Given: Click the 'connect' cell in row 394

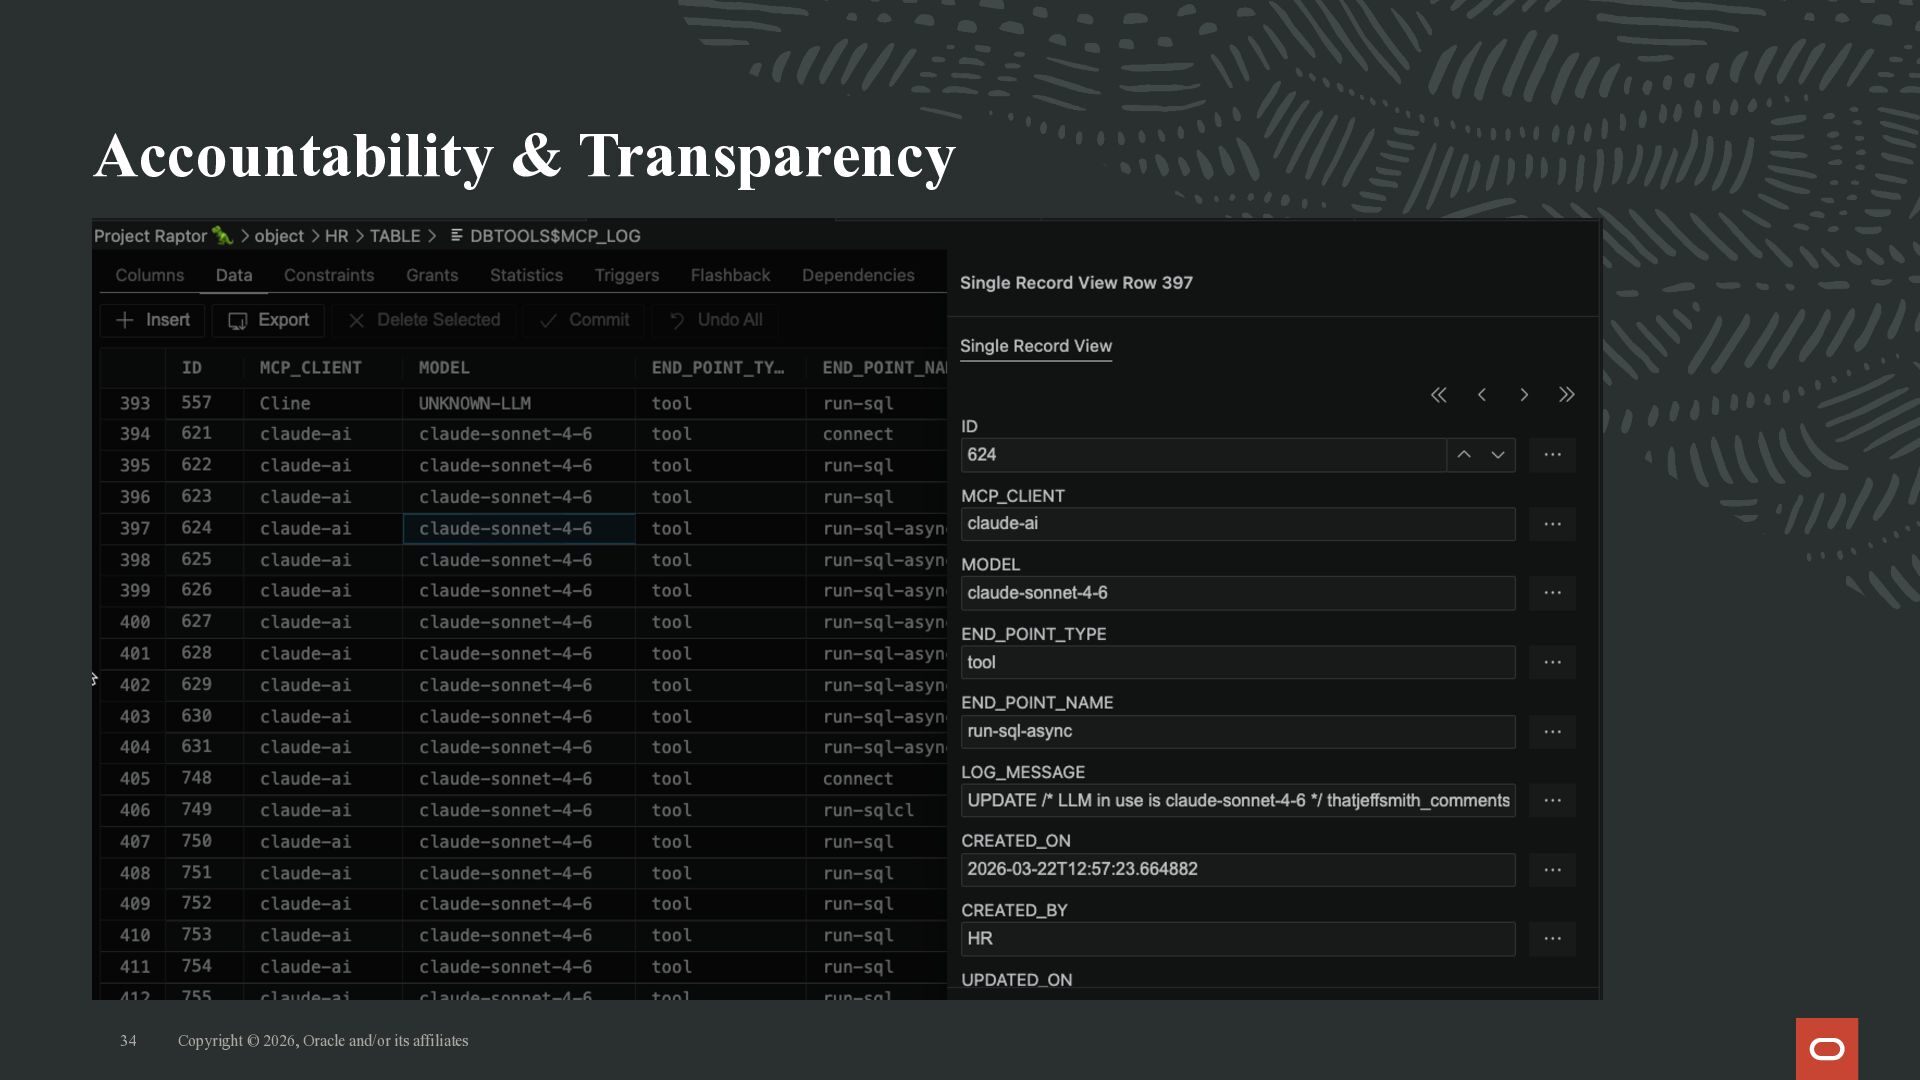Looking at the screenshot, I should pos(876,434).
